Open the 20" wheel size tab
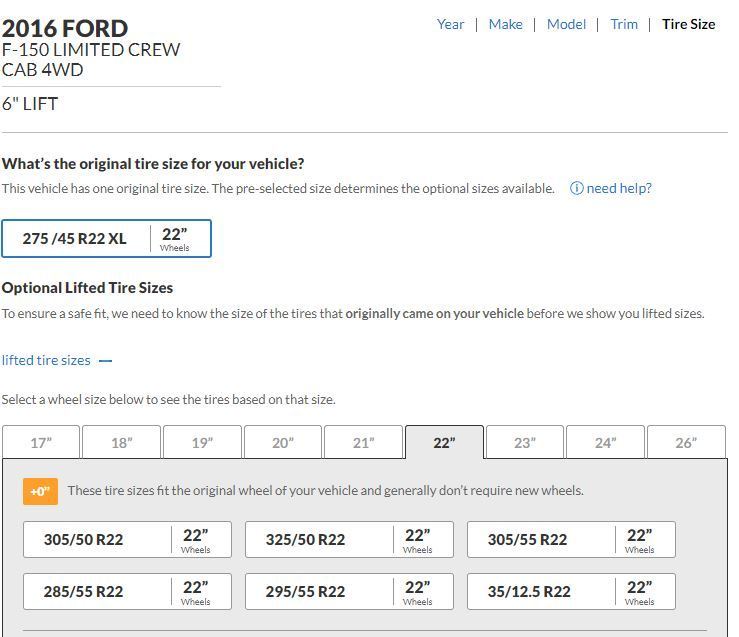The height and width of the screenshot is (637, 739). [283, 442]
